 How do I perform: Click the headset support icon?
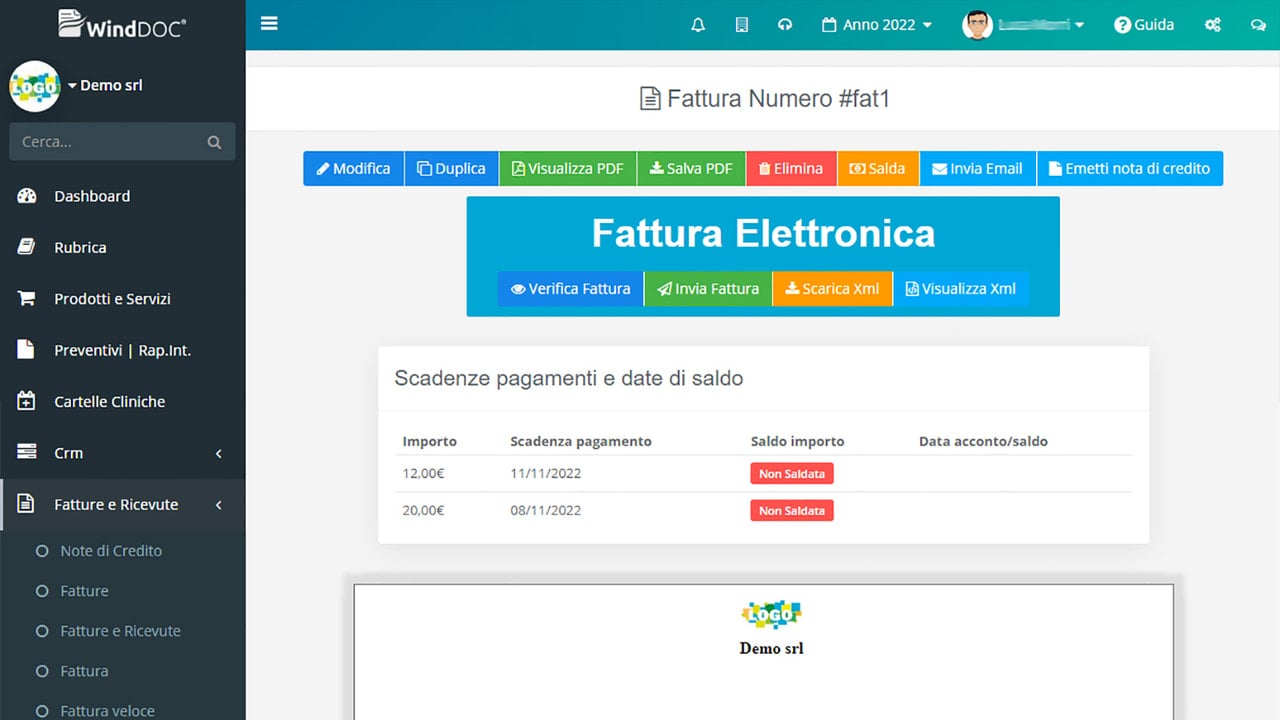tap(785, 25)
